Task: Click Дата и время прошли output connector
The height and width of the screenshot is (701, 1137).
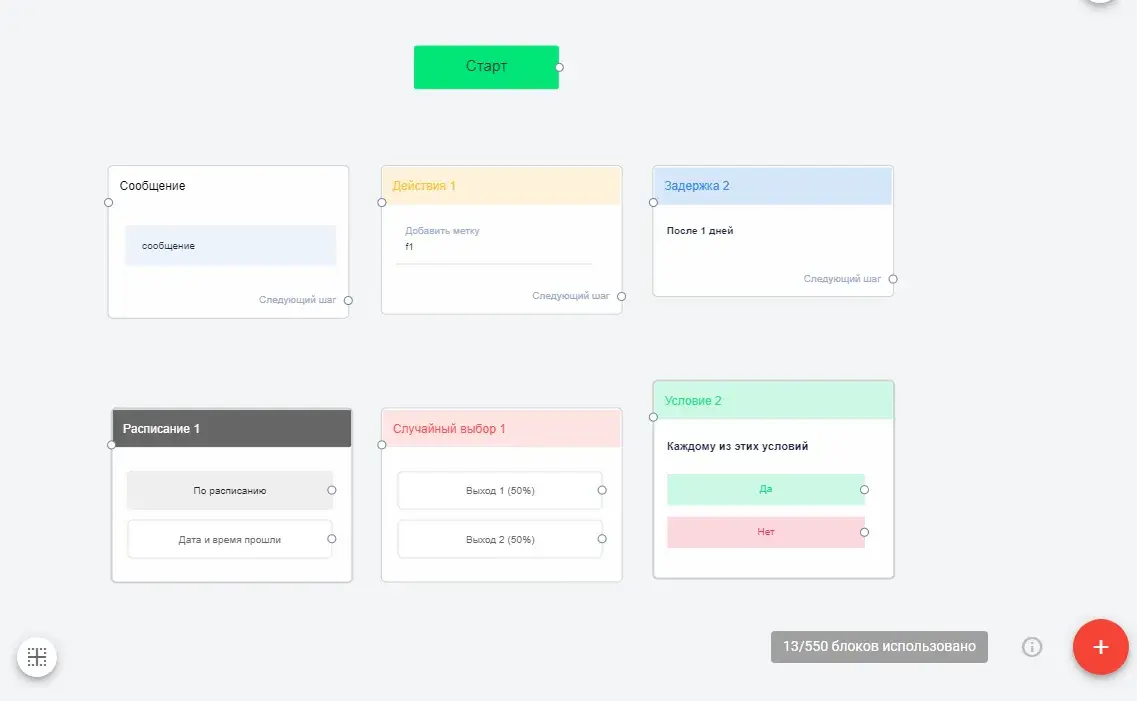Action: click(332, 539)
